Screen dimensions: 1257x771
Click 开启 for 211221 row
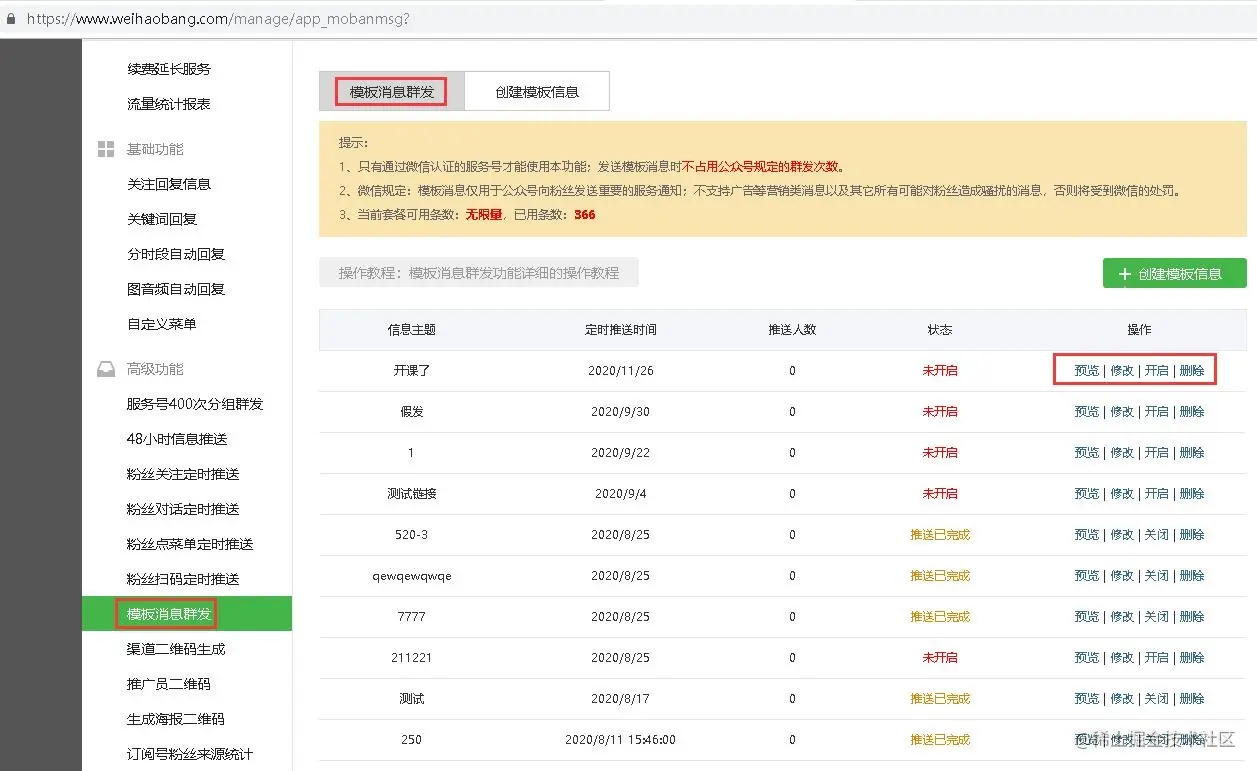point(1157,657)
